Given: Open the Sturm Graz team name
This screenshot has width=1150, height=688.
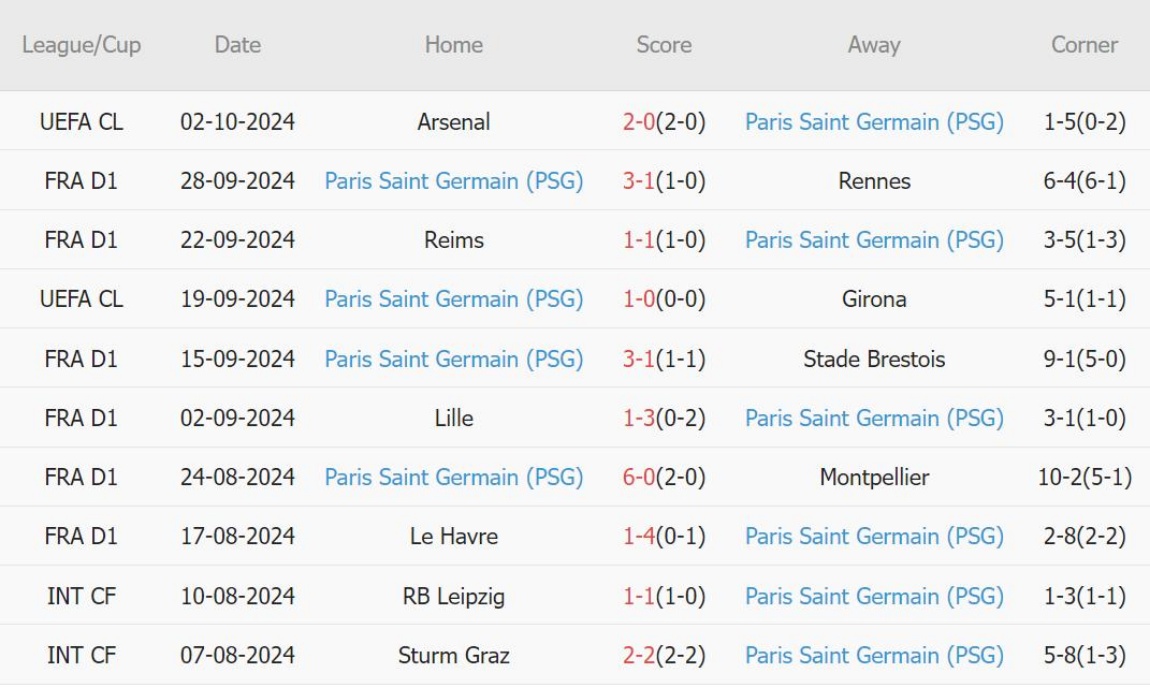Looking at the screenshot, I should (454, 655).
